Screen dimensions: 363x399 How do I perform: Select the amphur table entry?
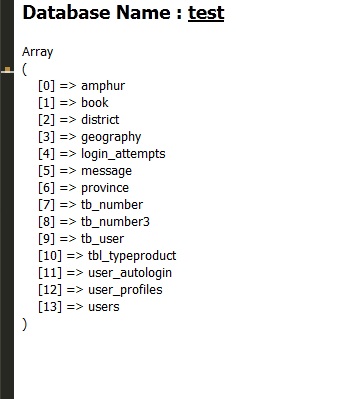(103, 86)
